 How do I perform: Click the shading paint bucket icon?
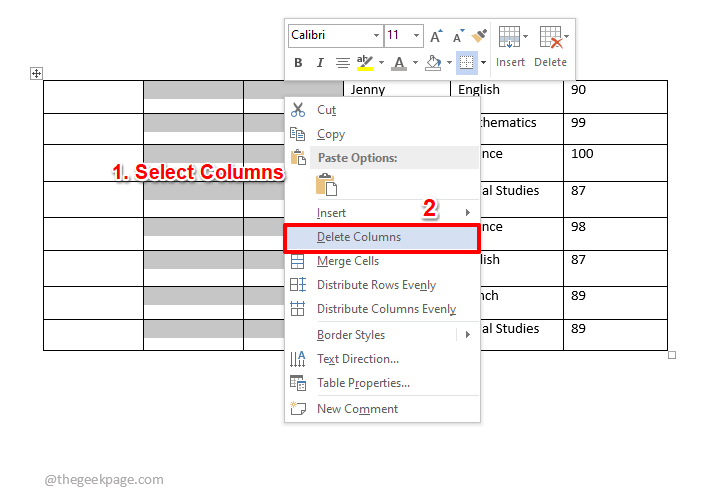click(433, 63)
